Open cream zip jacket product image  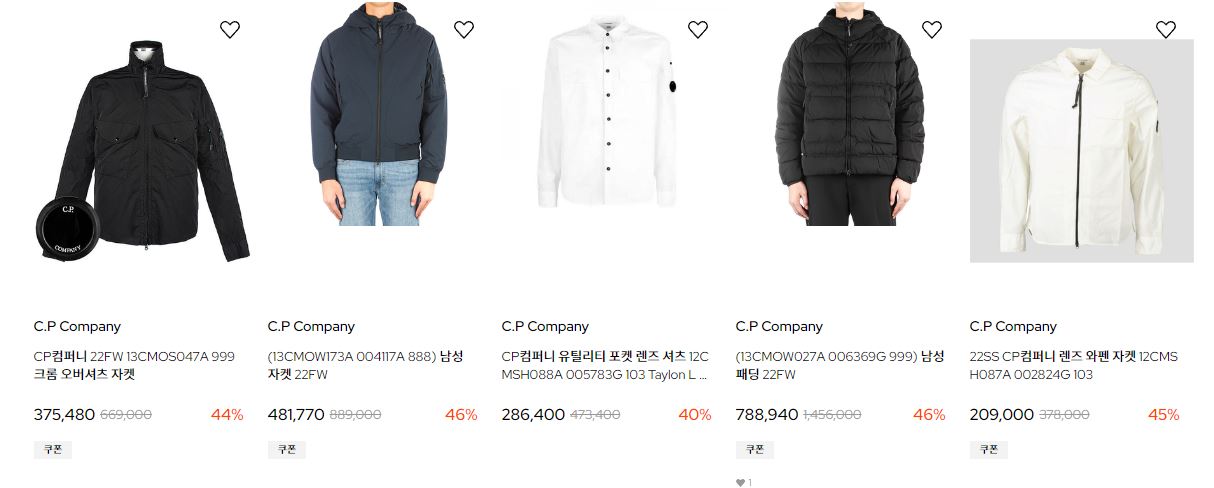(1082, 151)
